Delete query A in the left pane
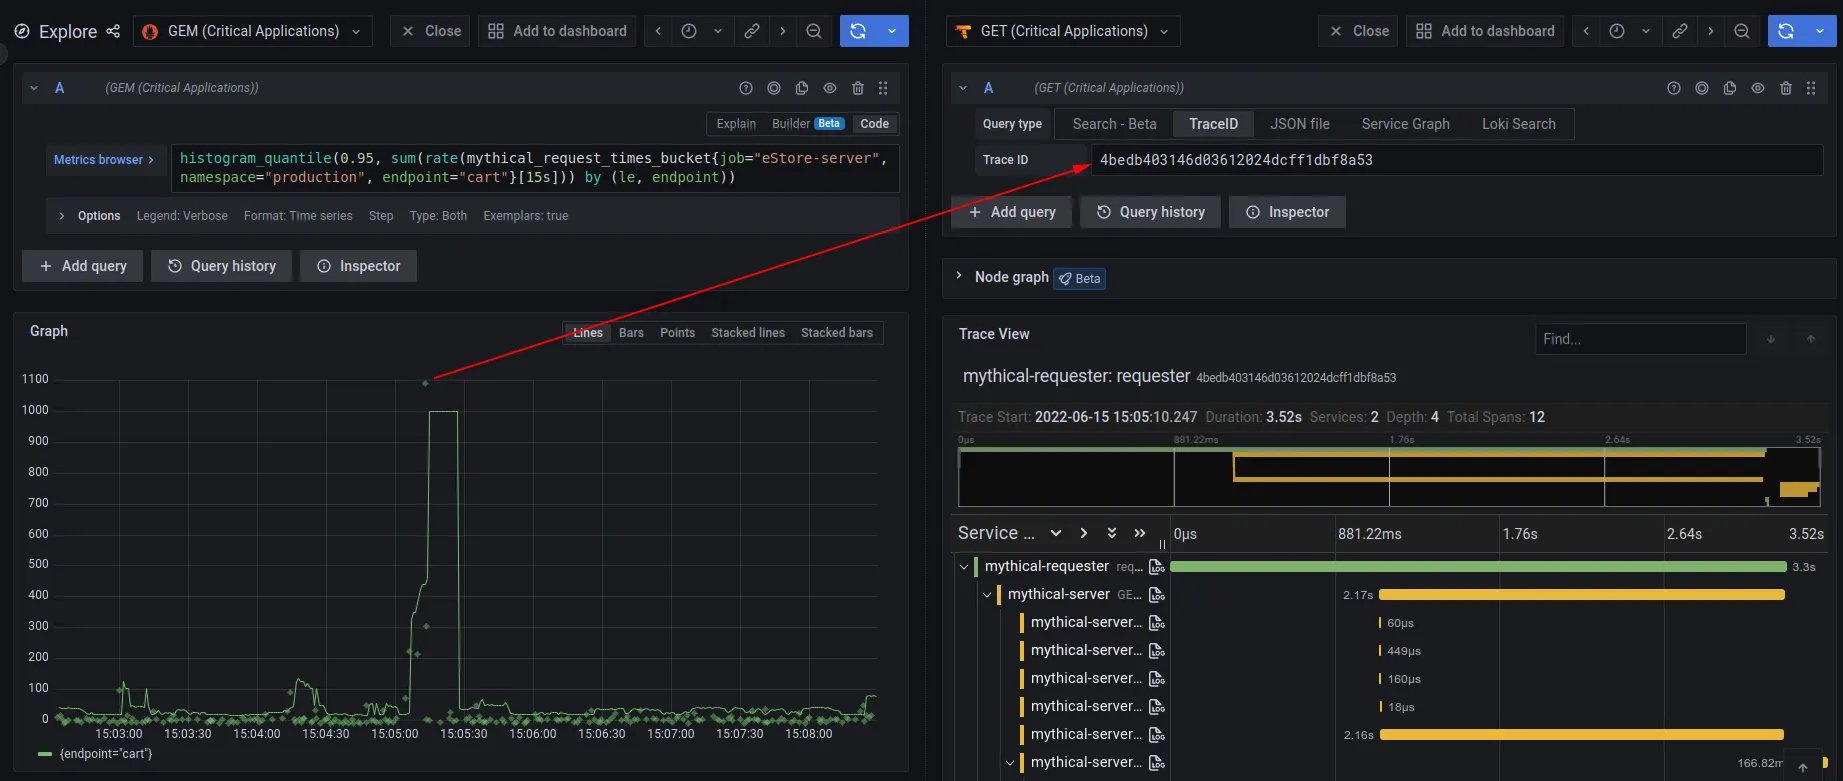This screenshot has height=781, width=1843. point(857,88)
